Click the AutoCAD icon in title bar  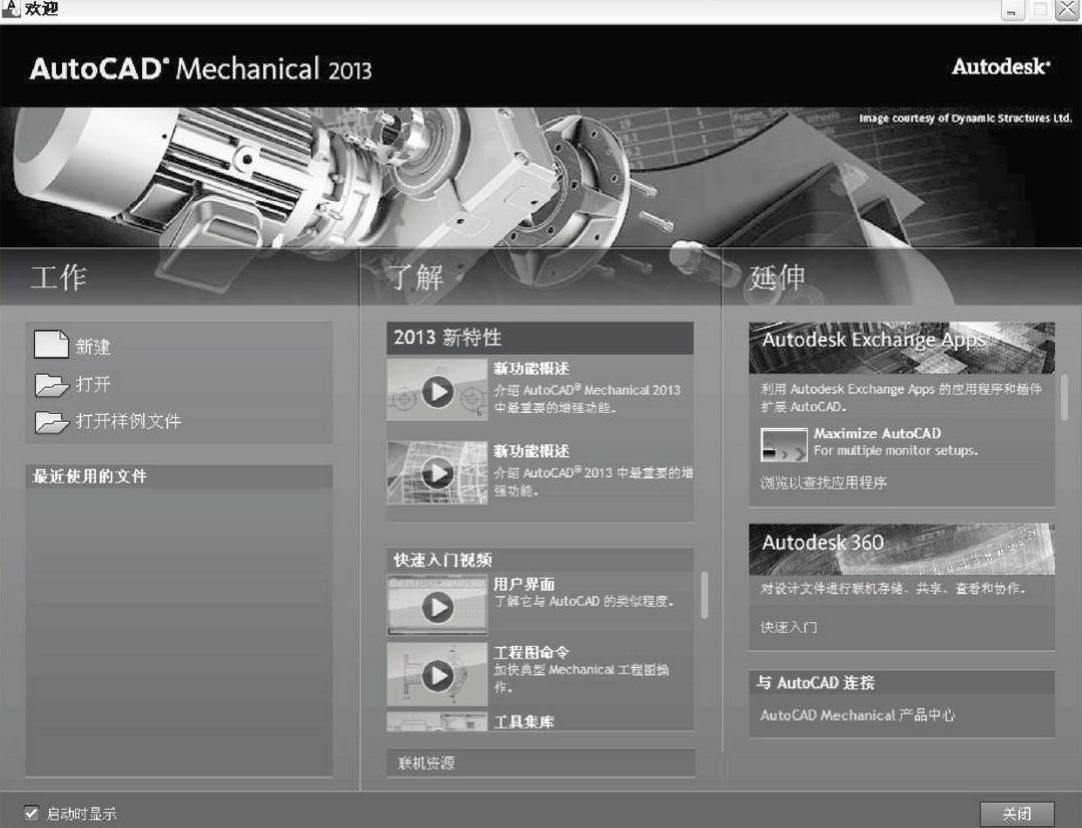tap(10, 9)
